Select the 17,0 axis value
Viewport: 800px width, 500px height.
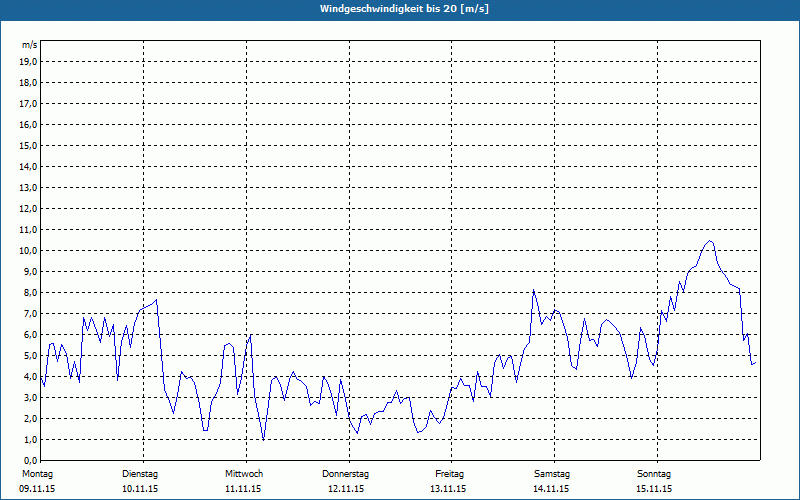coord(27,104)
